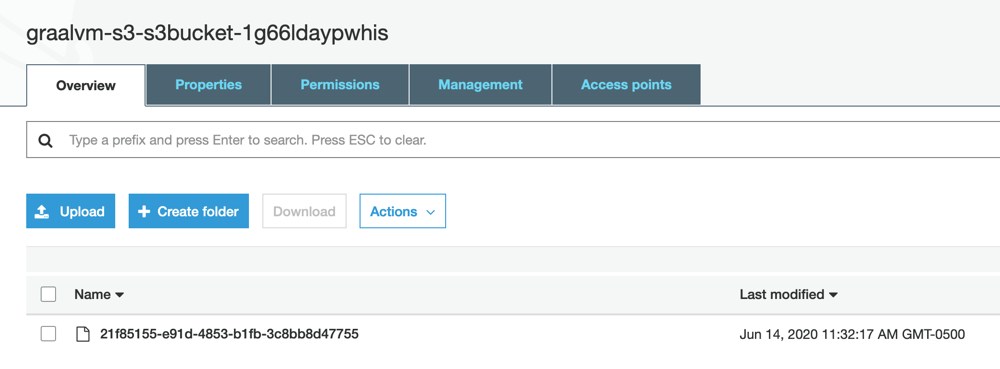This screenshot has width=1000, height=369.
Task: Sort by Last modified column arrow
Action: coord(833,295)
